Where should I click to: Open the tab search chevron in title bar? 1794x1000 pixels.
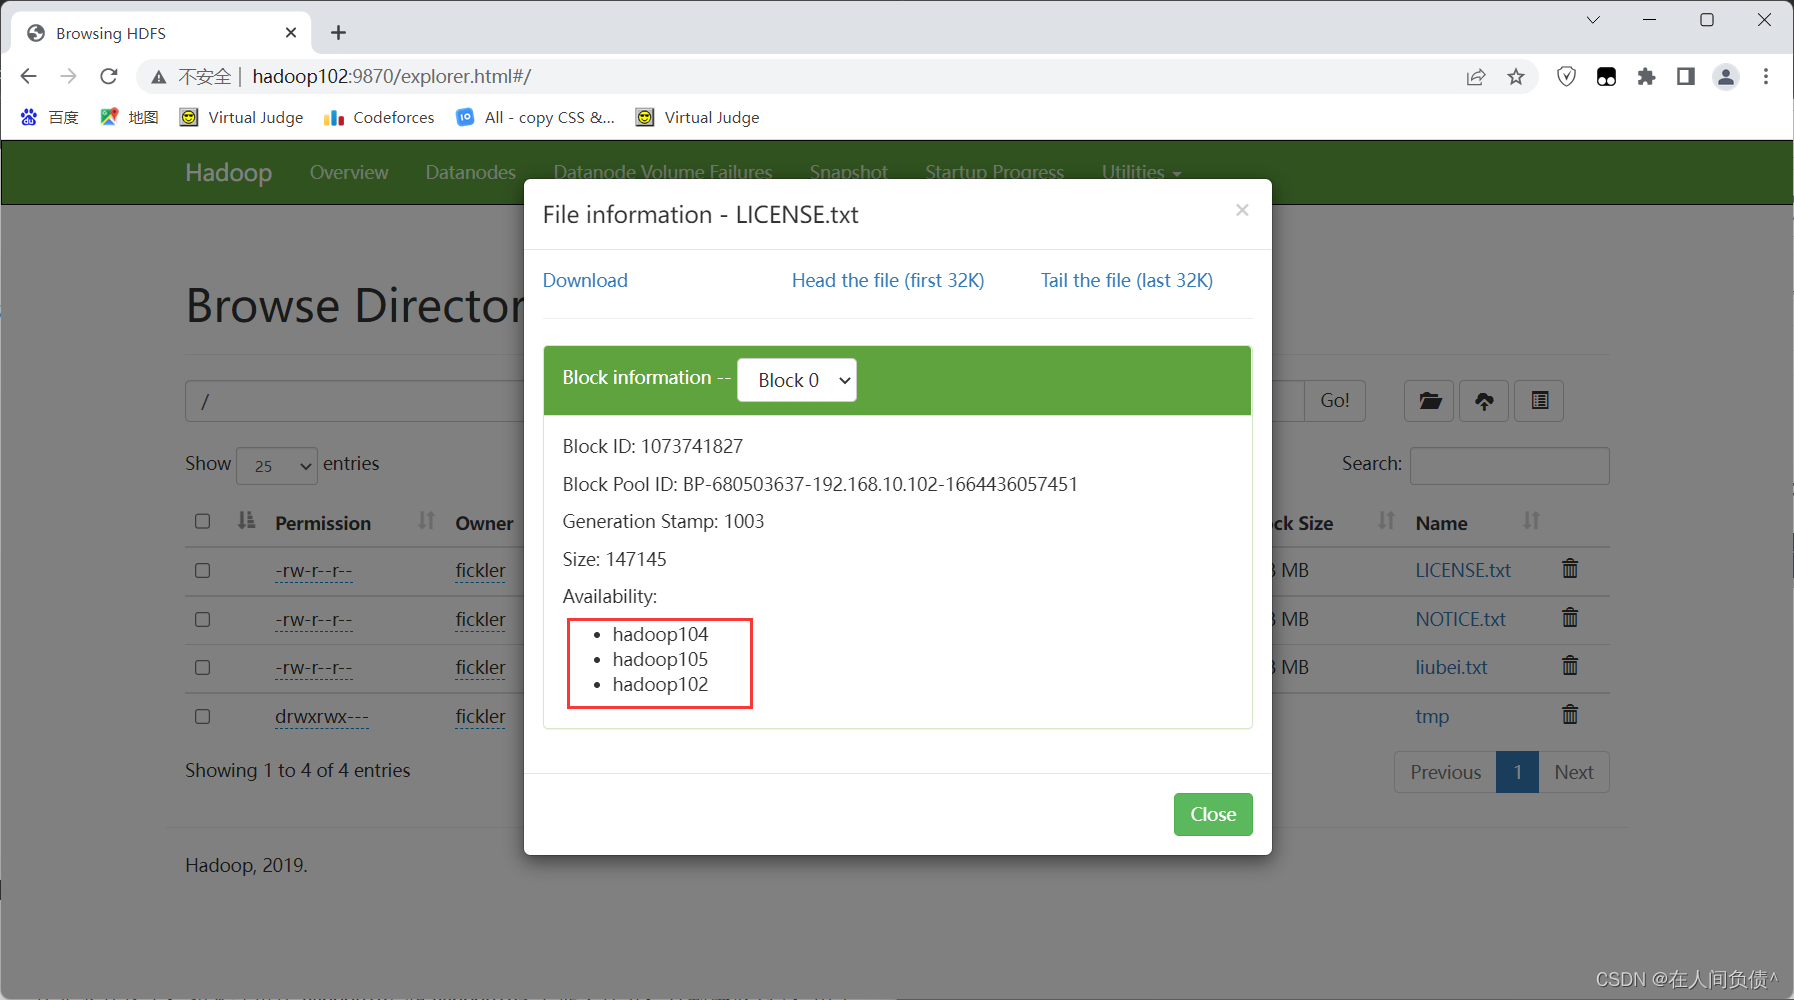[1593, 20]
